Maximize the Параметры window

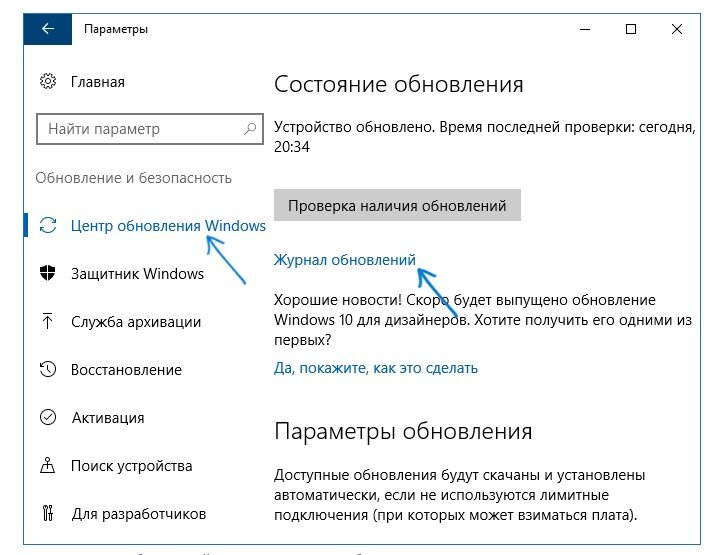click(631, 29)
